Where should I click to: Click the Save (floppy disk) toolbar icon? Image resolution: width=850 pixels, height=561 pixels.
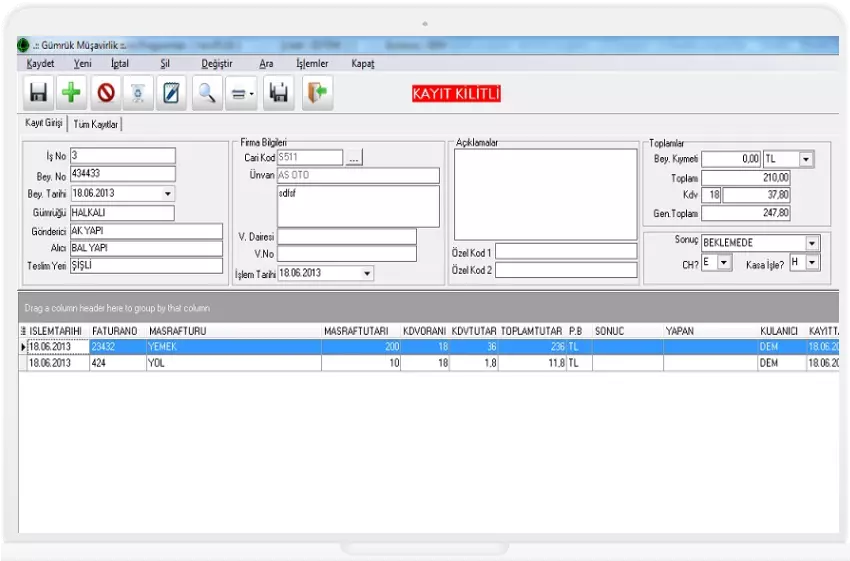coord(38,93)
